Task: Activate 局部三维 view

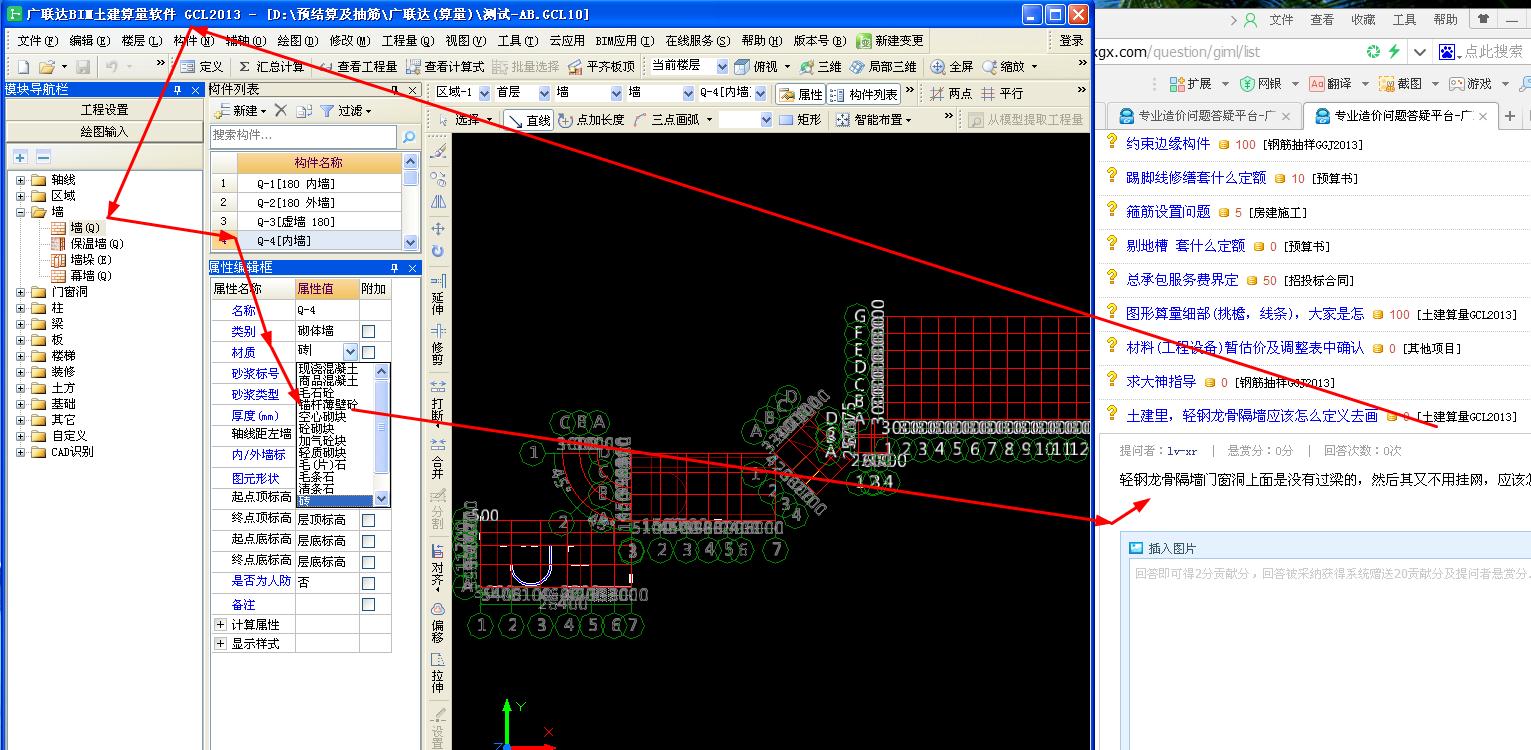Action: tap(883, 66)
